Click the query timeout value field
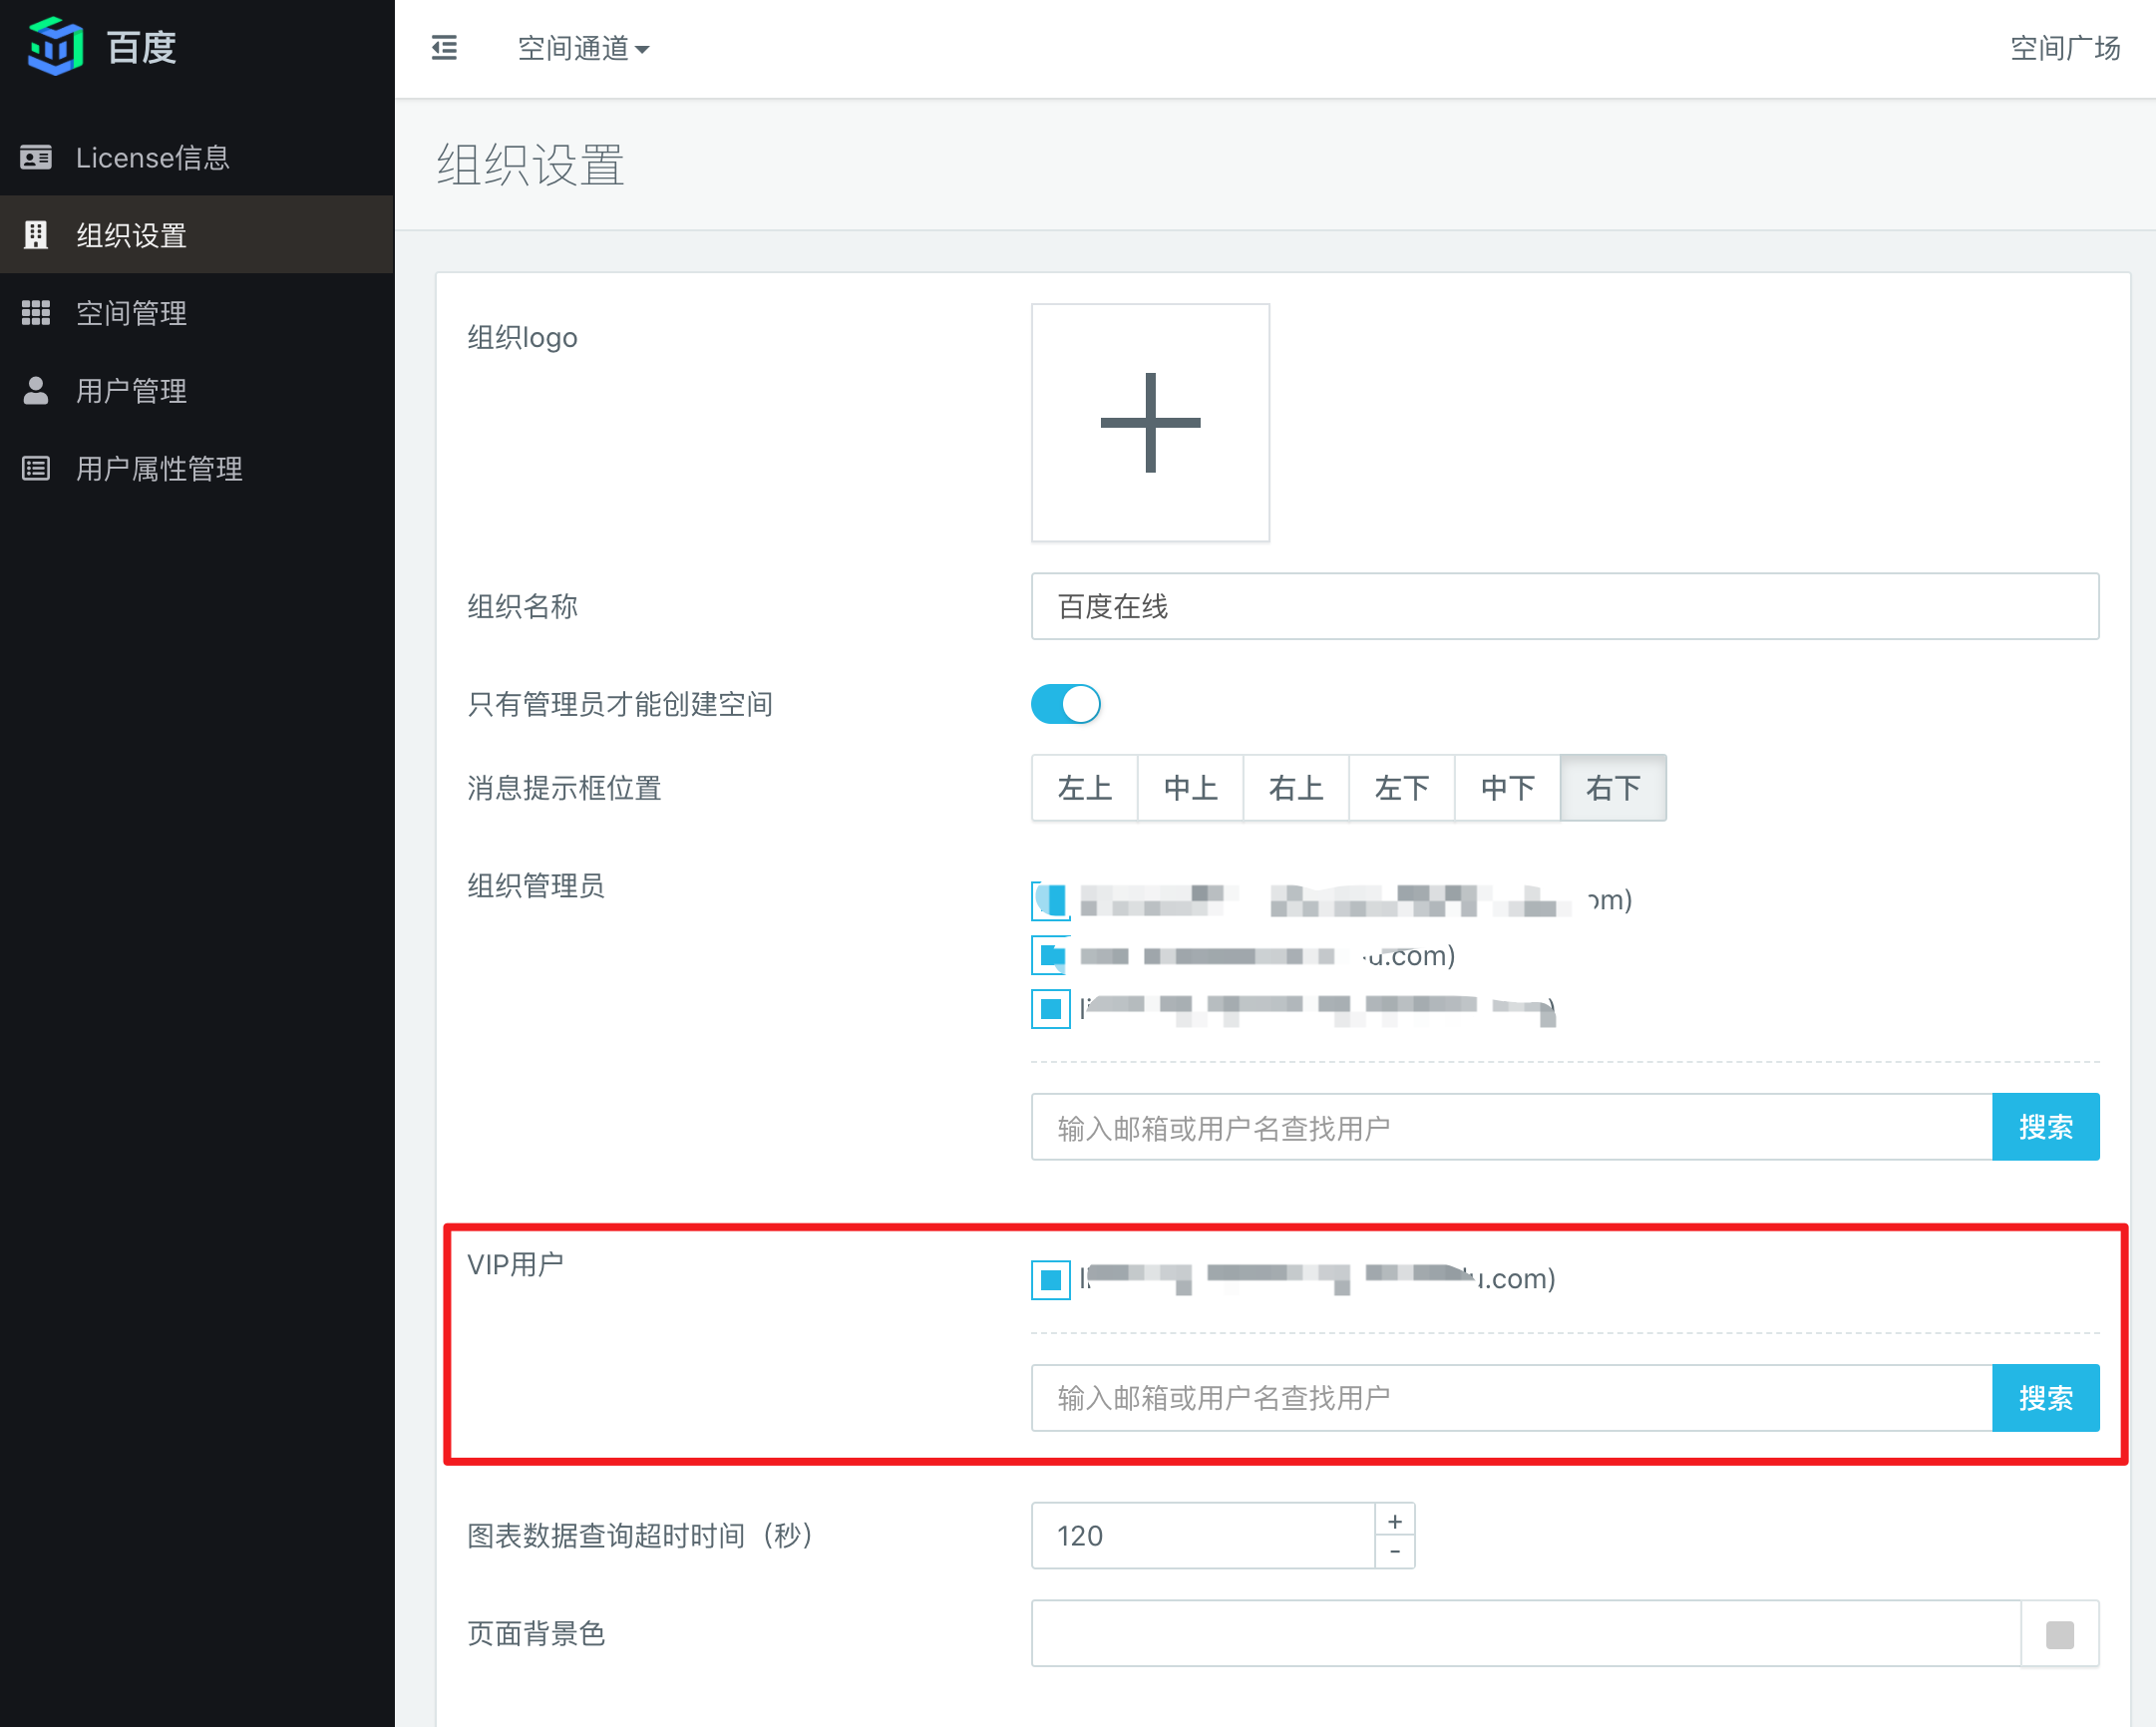 (x=1203, y=1535)
